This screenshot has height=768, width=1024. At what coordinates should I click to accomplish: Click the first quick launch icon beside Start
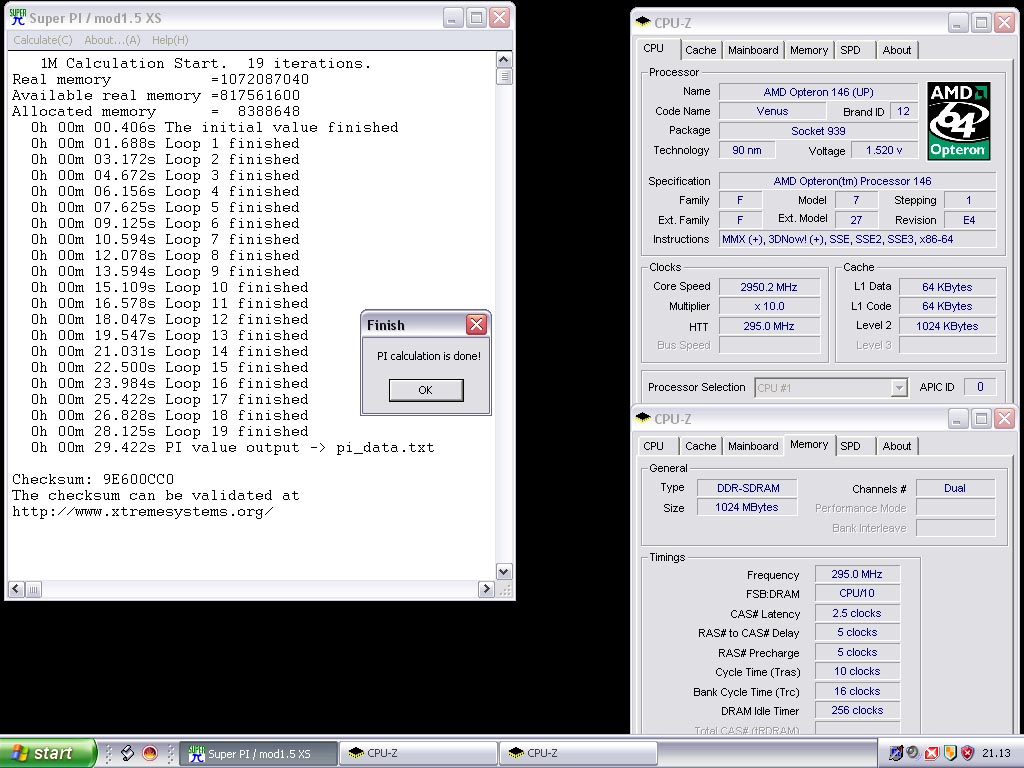point(127,753)
